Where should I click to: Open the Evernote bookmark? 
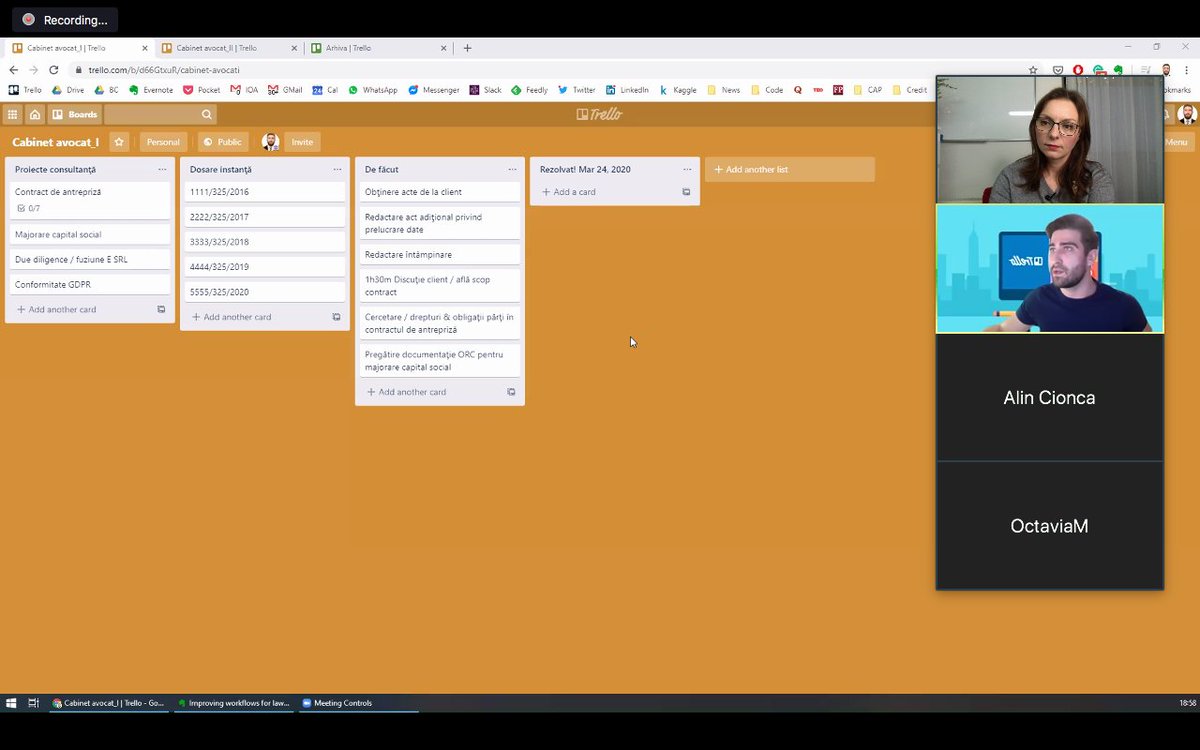click(151, 90)
